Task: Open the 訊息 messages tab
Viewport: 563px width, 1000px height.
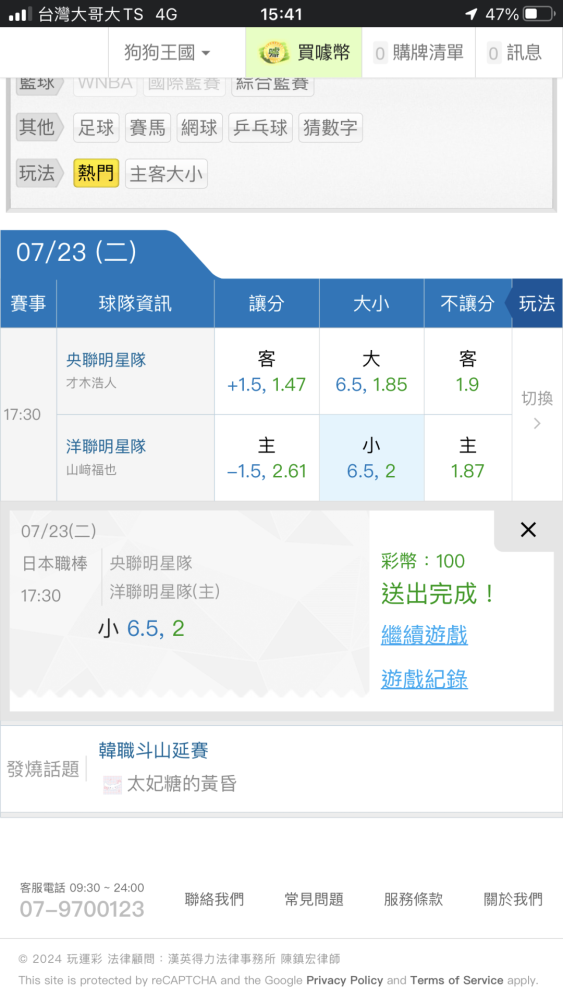Action: pyautogui.click(x=514, y=52)
